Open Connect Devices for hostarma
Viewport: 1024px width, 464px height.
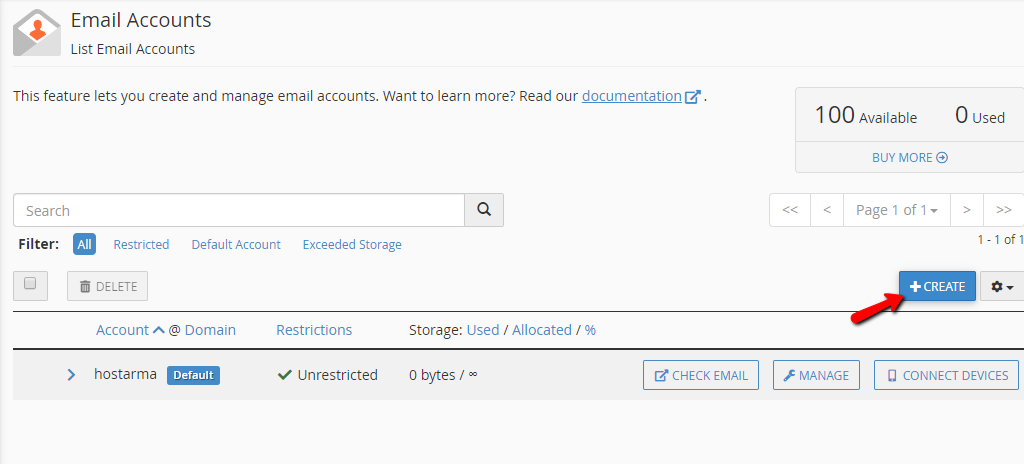(x=946, y=375)
